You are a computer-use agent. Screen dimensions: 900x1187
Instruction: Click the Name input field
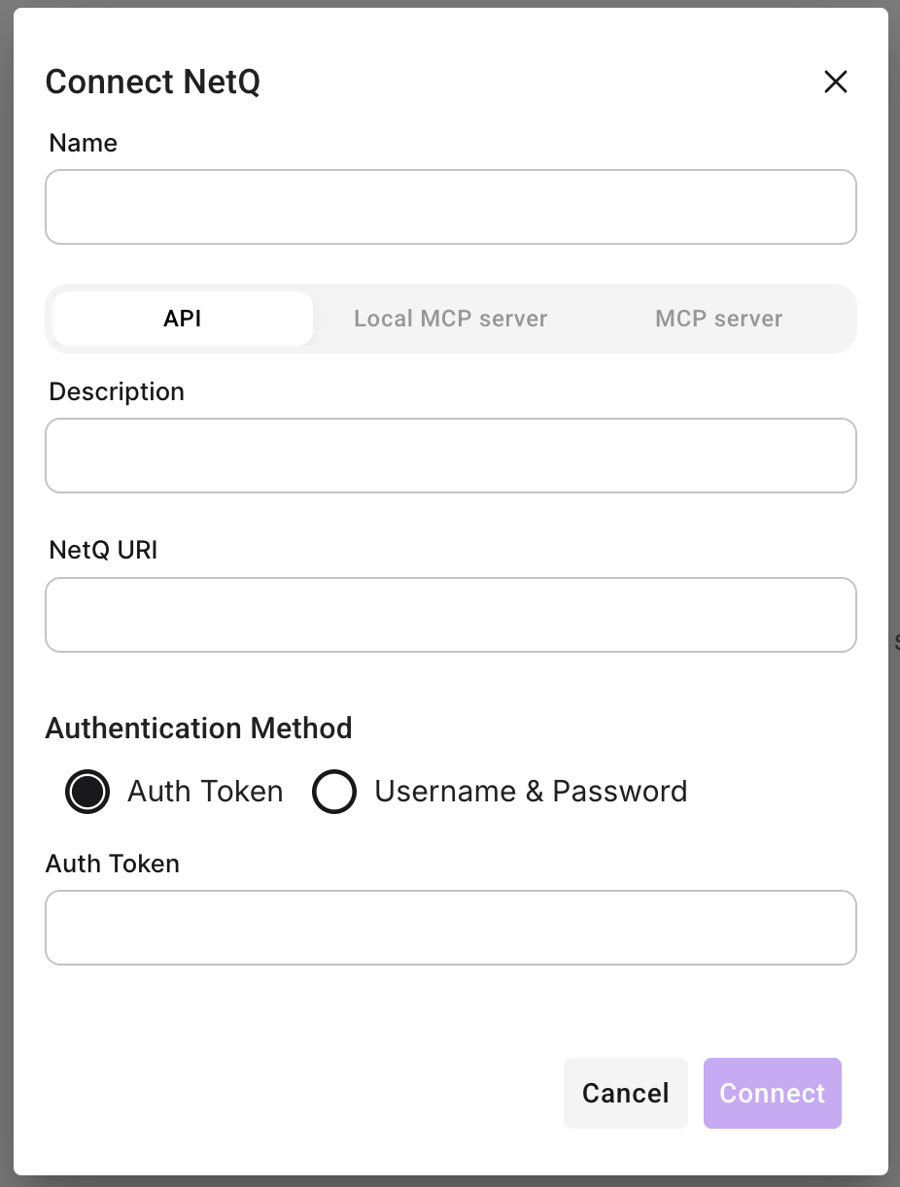click(450, 207)
